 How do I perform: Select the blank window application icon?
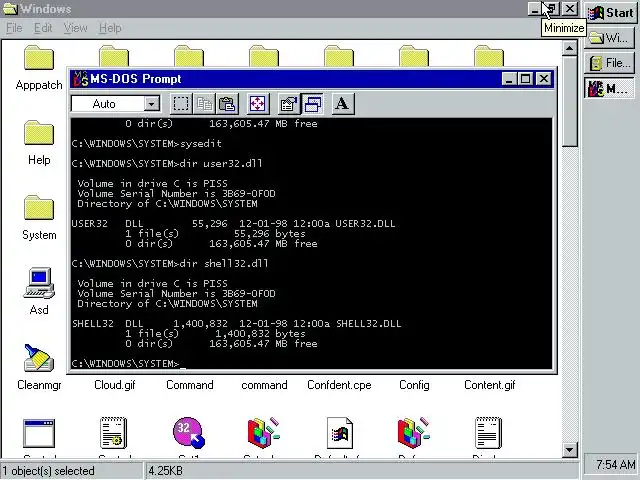[x=39, y=433]
